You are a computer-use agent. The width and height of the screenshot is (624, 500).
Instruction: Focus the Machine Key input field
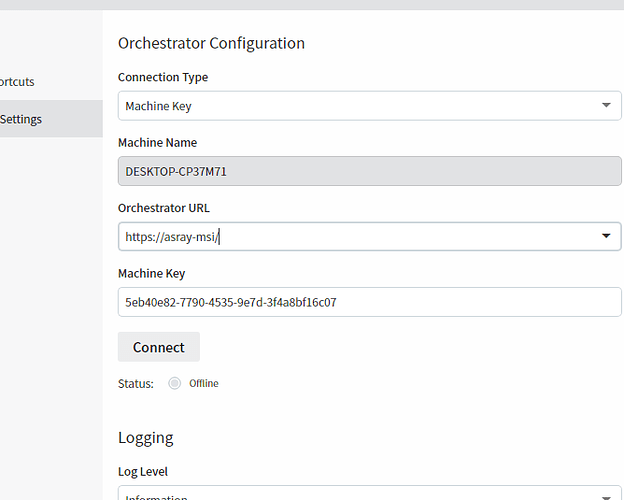(369, 302)
